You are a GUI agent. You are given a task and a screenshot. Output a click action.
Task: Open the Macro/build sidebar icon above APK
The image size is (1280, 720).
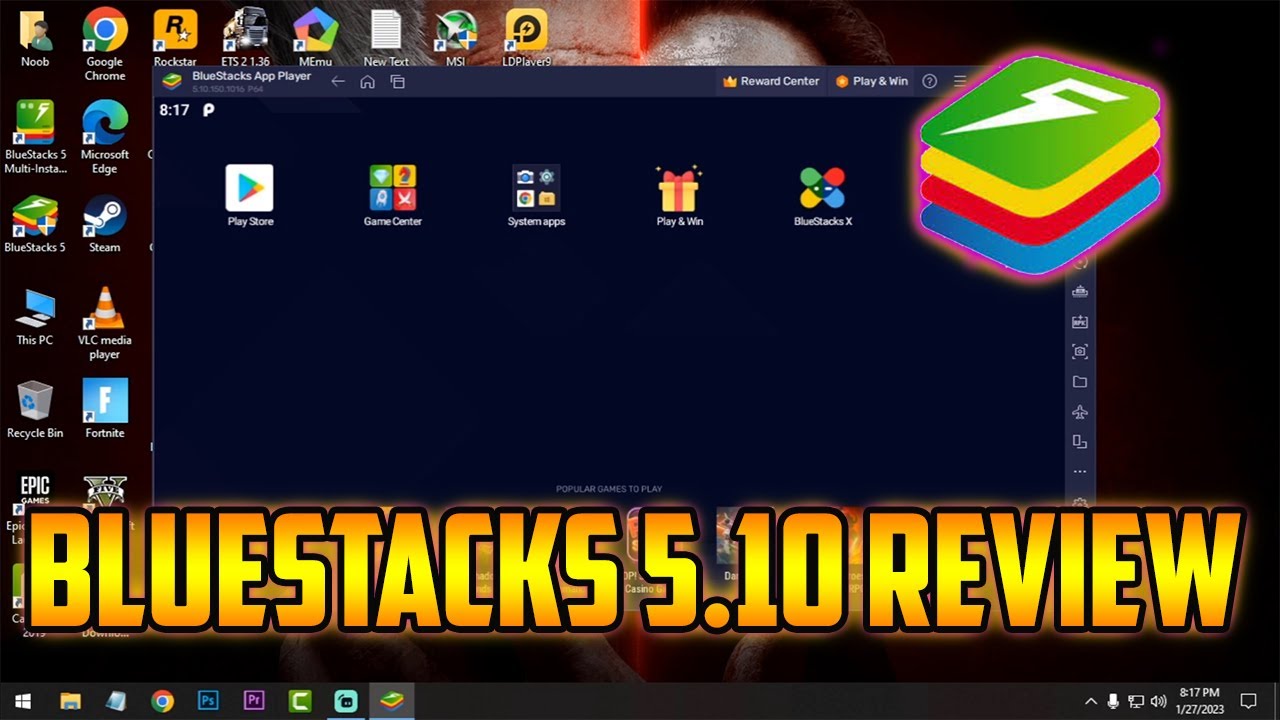1080,292
